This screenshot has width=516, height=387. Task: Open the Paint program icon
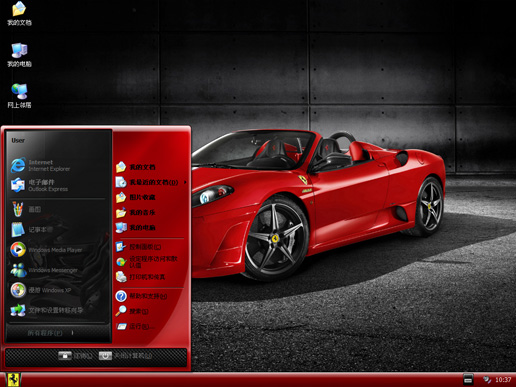pos(18,209)
